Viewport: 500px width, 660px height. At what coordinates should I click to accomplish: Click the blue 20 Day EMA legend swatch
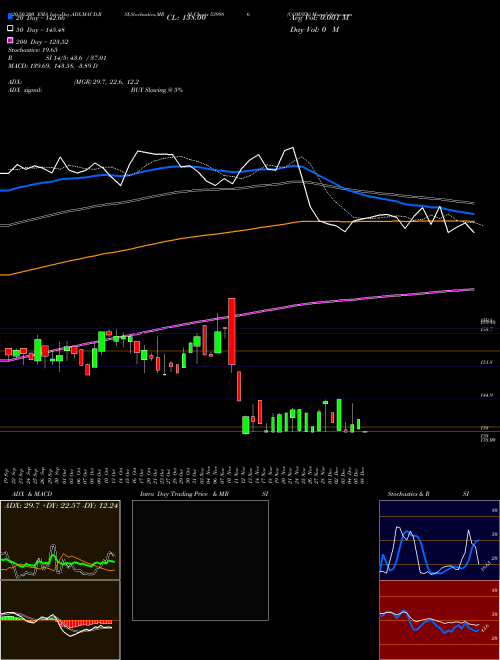point(11,17)
